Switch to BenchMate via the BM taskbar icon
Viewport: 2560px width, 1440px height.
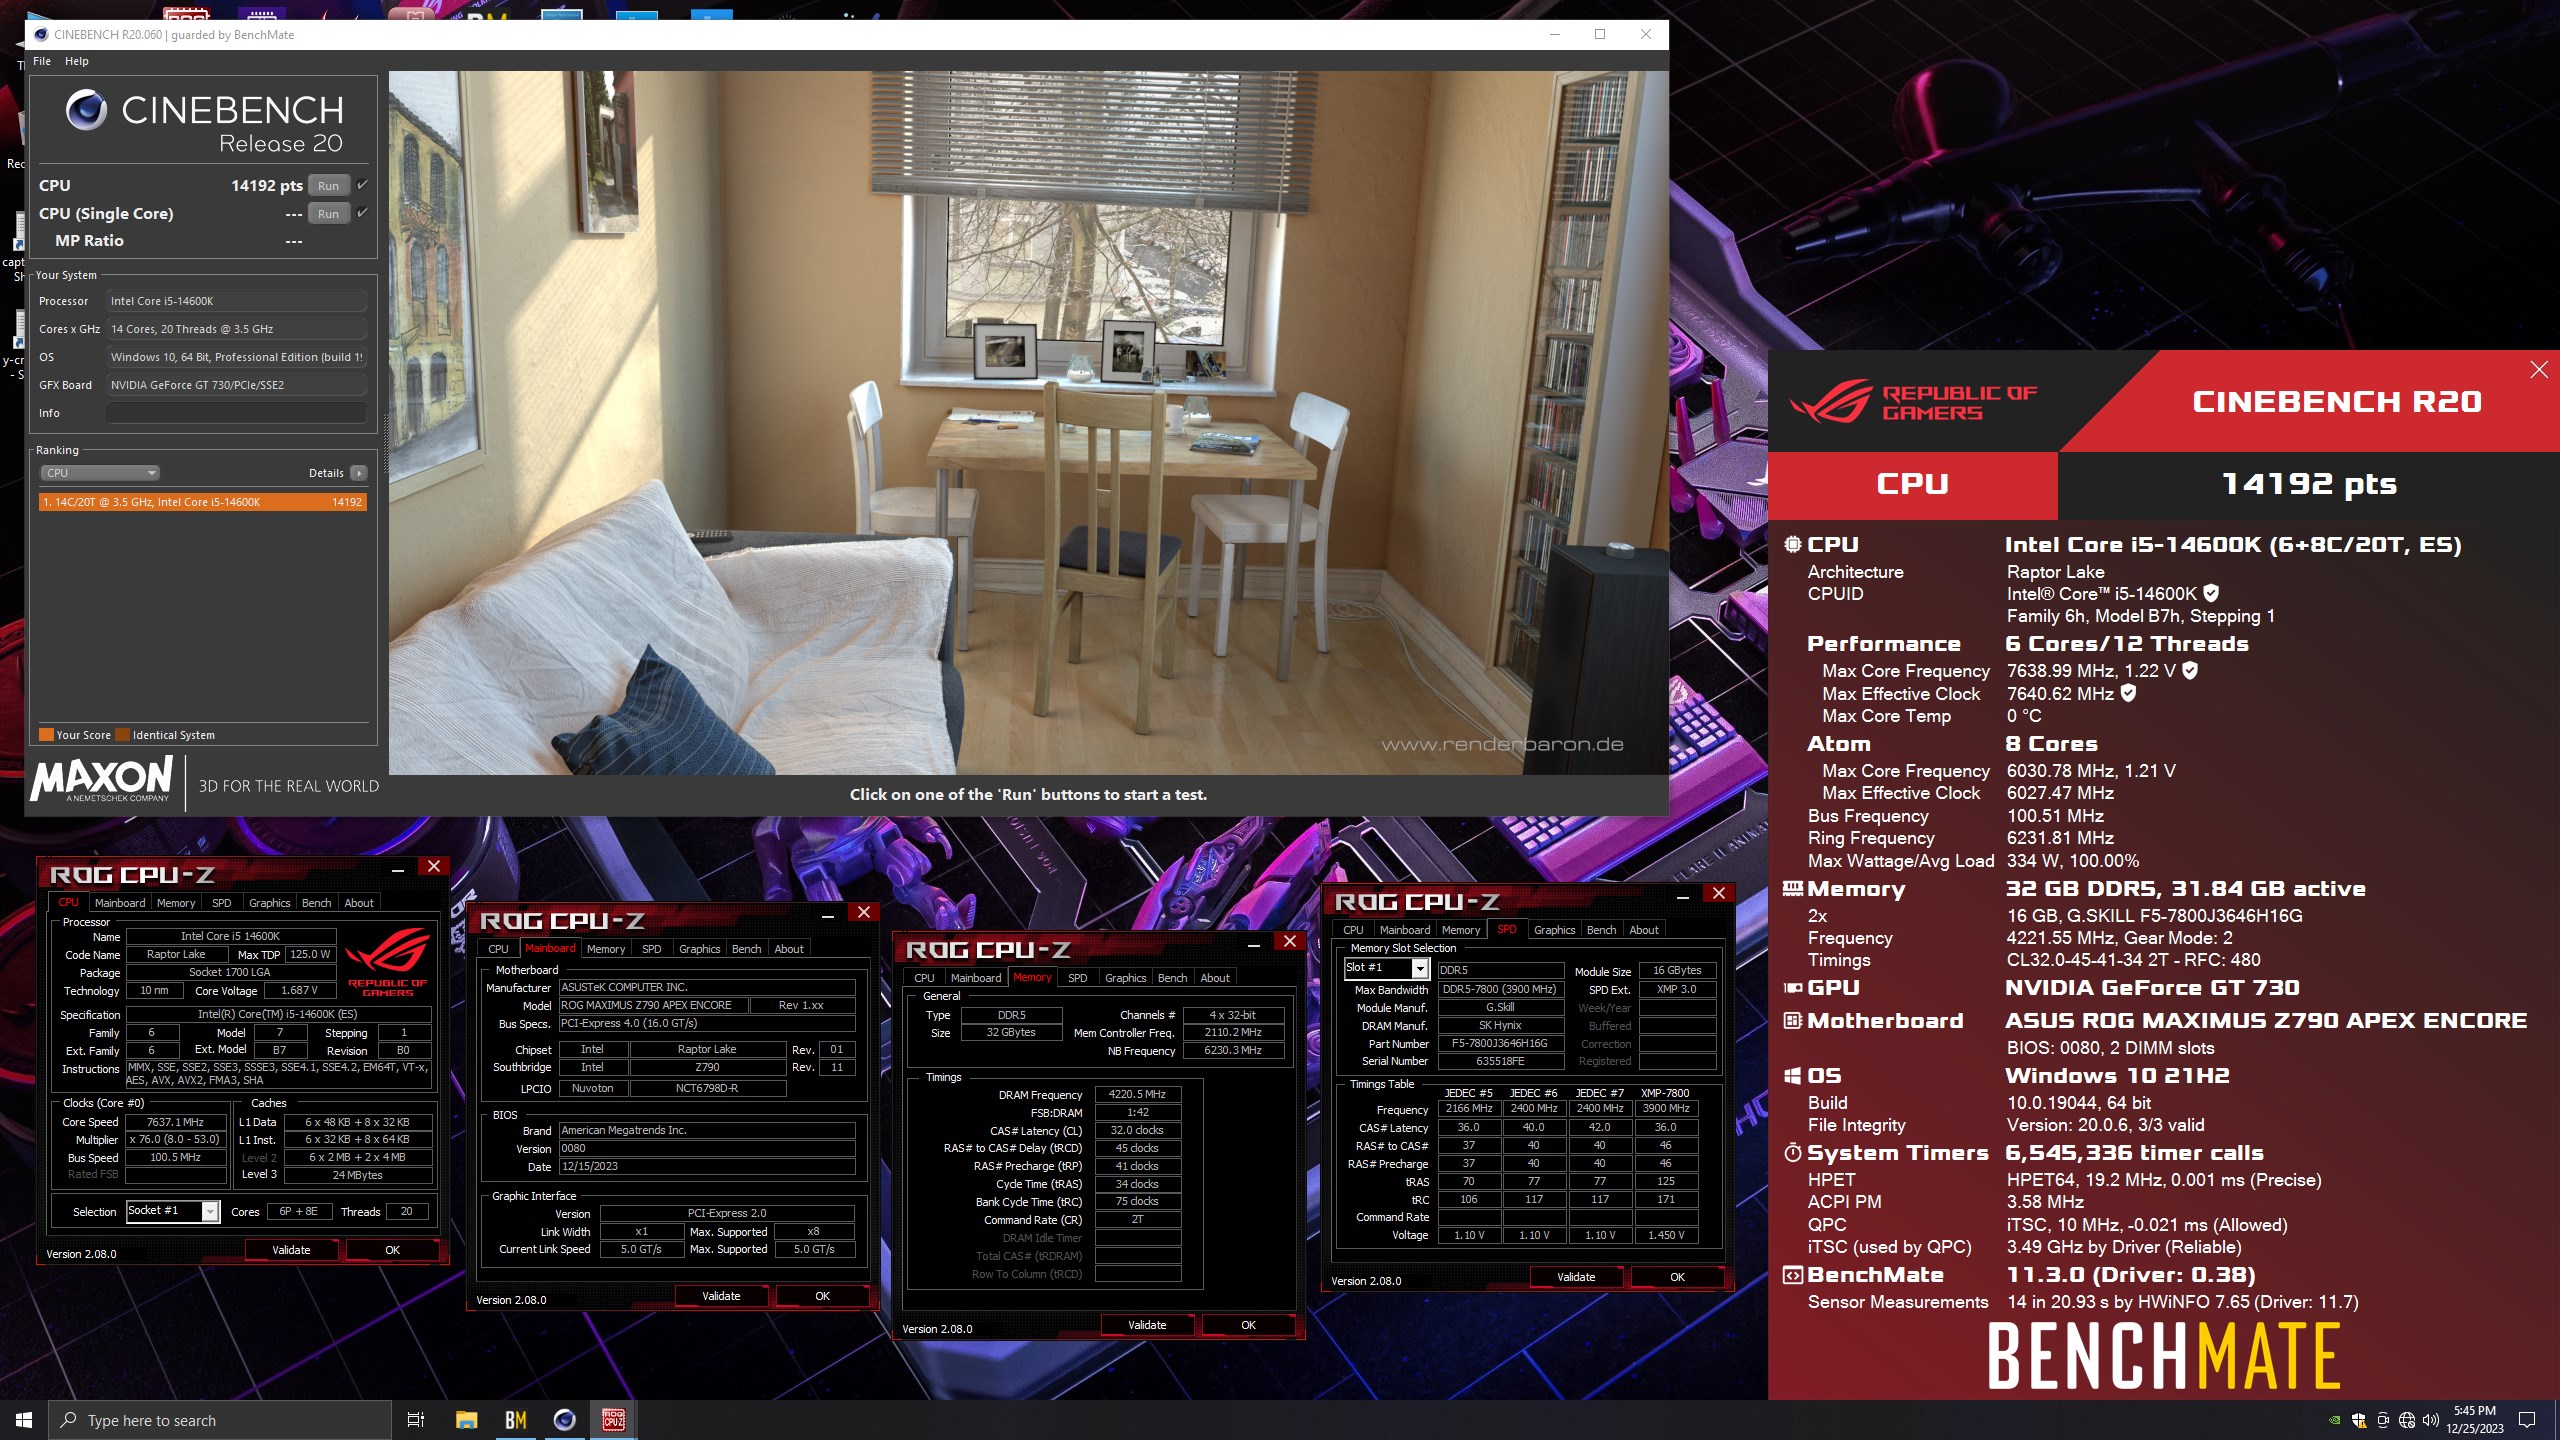[x=516, y=1420]
